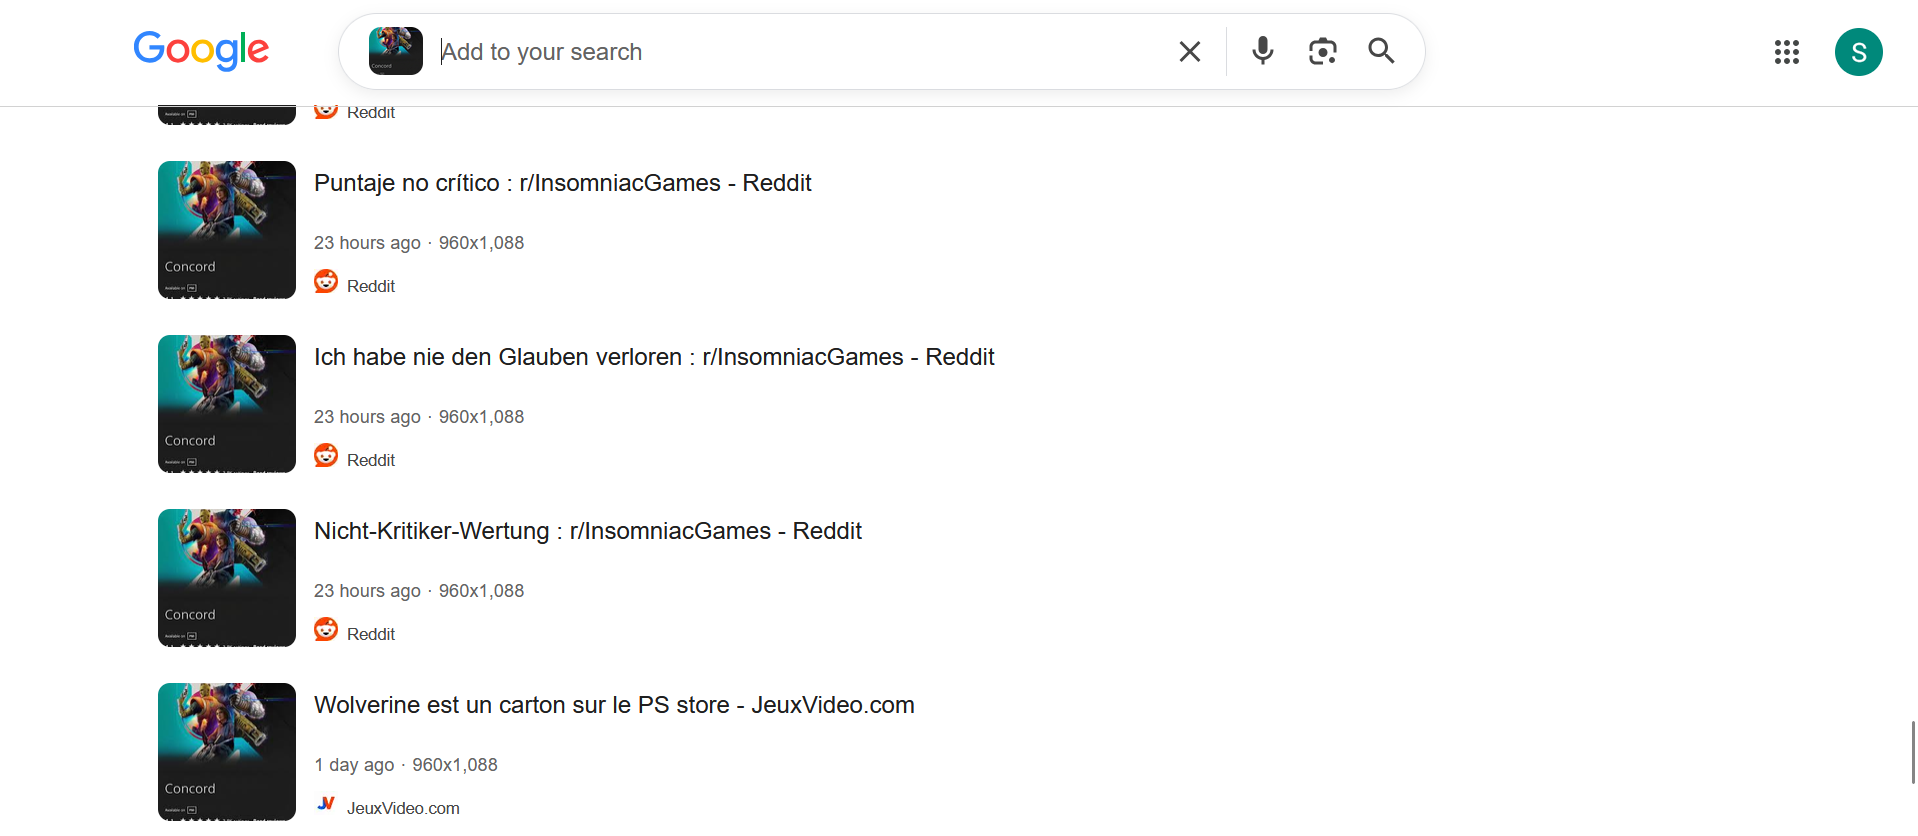Go to the Google homepage logo

[201, 50]
